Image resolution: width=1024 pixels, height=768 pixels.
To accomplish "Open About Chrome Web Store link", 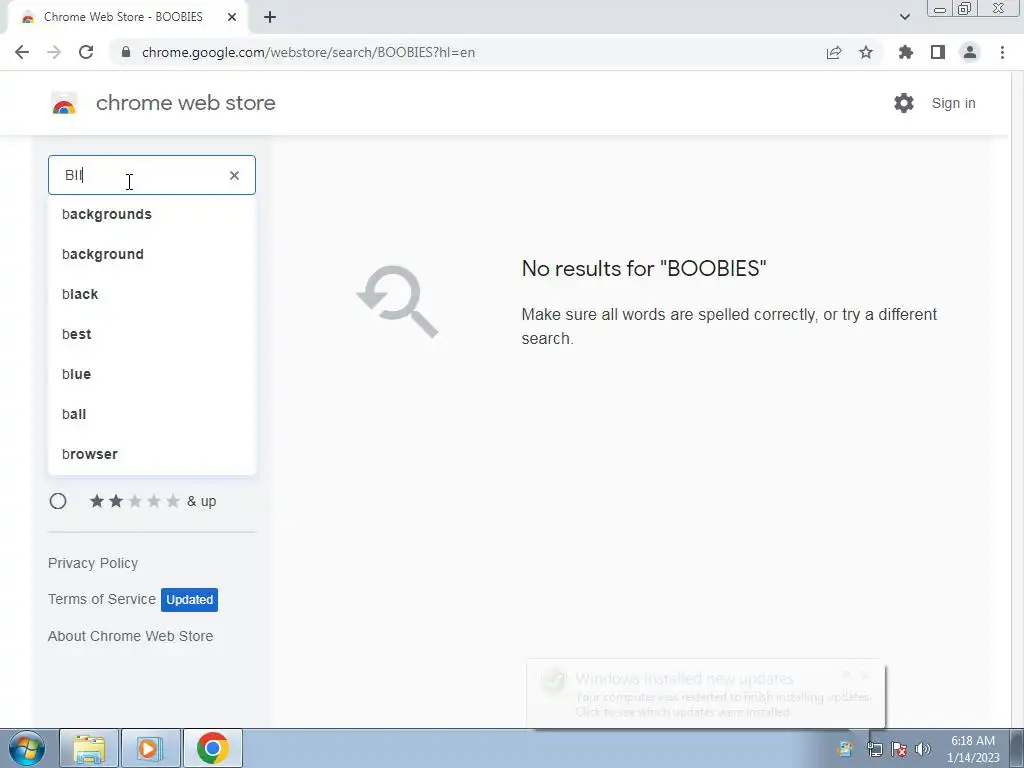I will pyautogui.click(x=131, y=636).
